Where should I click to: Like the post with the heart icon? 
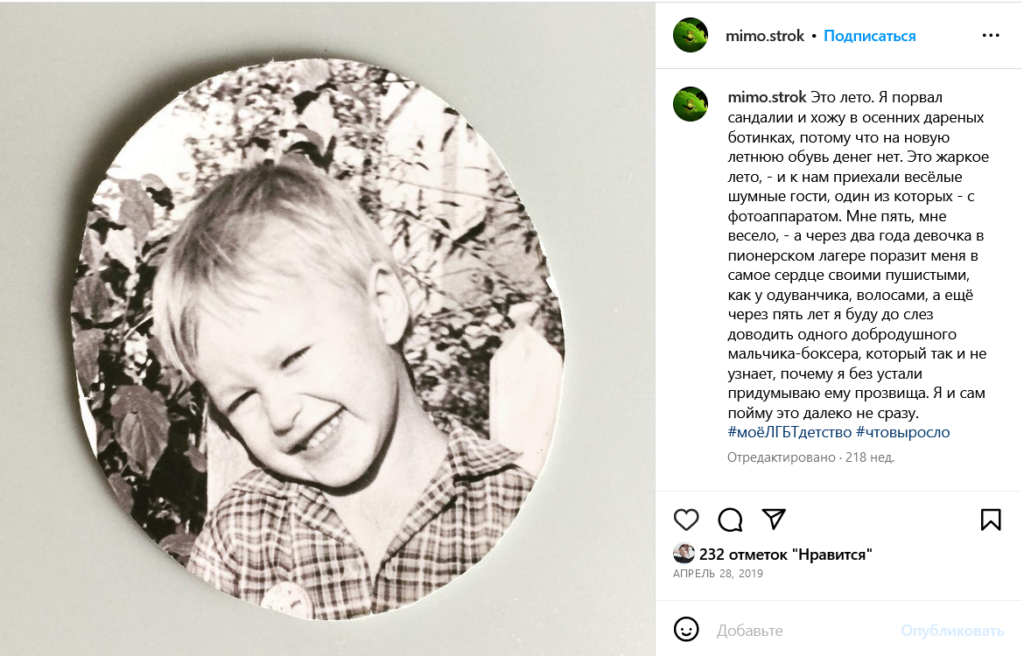point(686,520)
